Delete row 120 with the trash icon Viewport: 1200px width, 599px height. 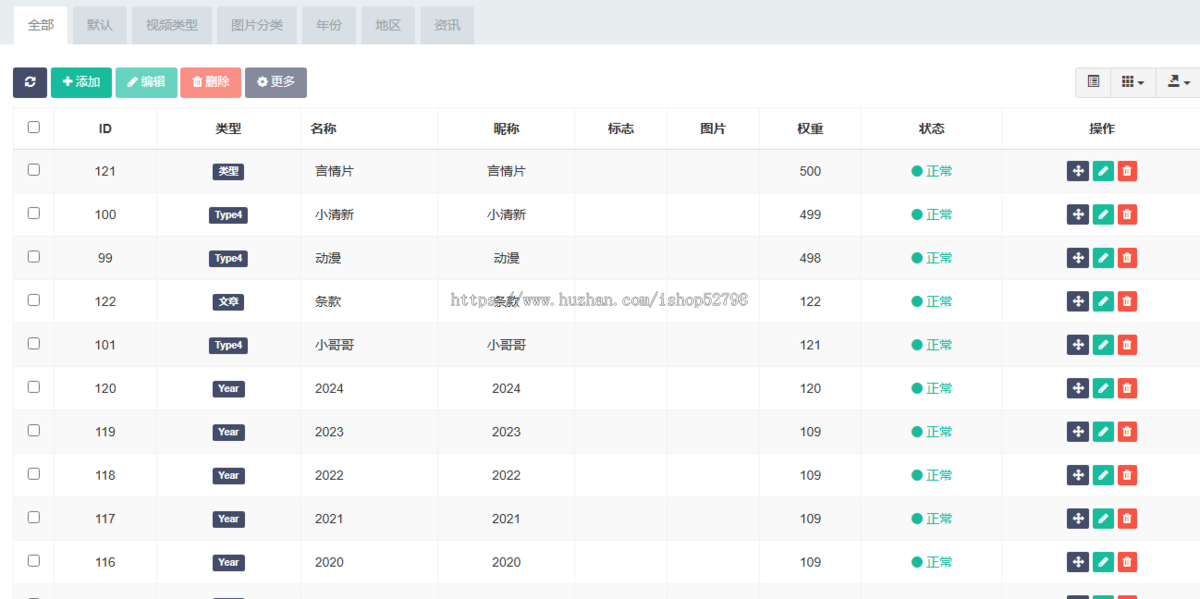click(x=1127, y=388)
